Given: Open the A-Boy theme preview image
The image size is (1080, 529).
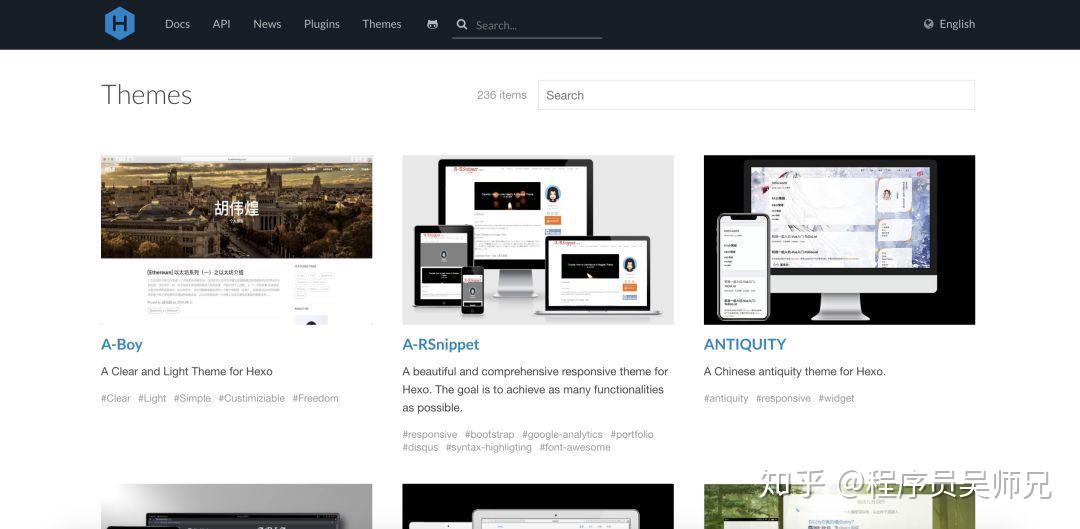Looking at the screenshot, I should pos(236,240).
